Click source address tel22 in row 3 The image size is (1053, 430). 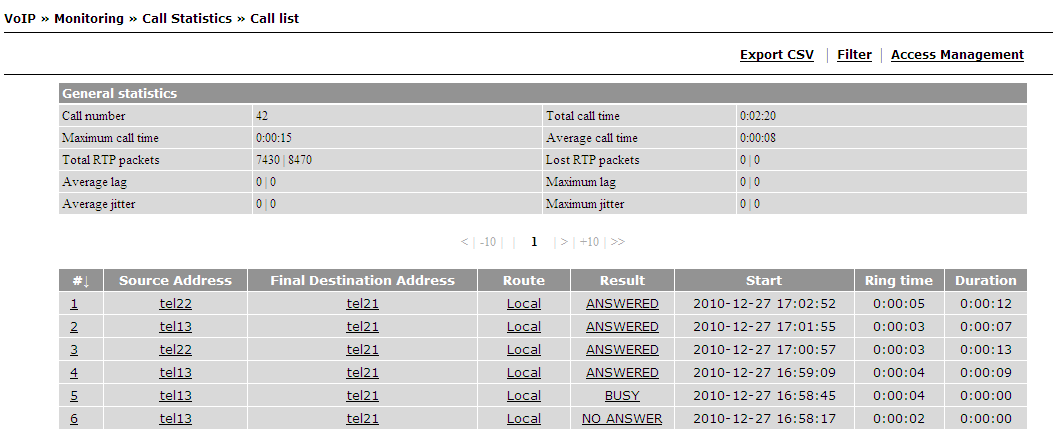(175, 350)
